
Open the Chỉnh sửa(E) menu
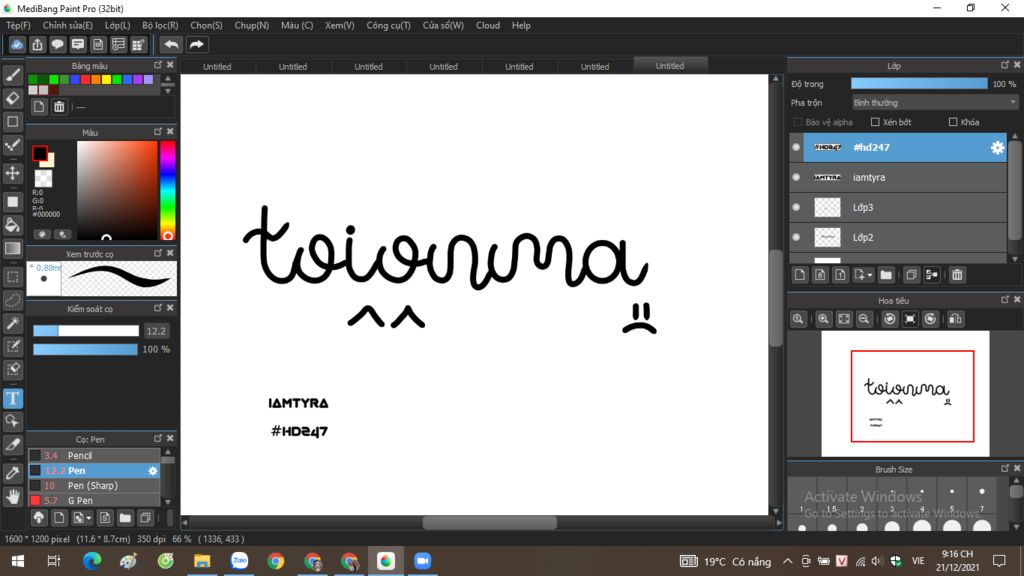[x=67, y=25]
